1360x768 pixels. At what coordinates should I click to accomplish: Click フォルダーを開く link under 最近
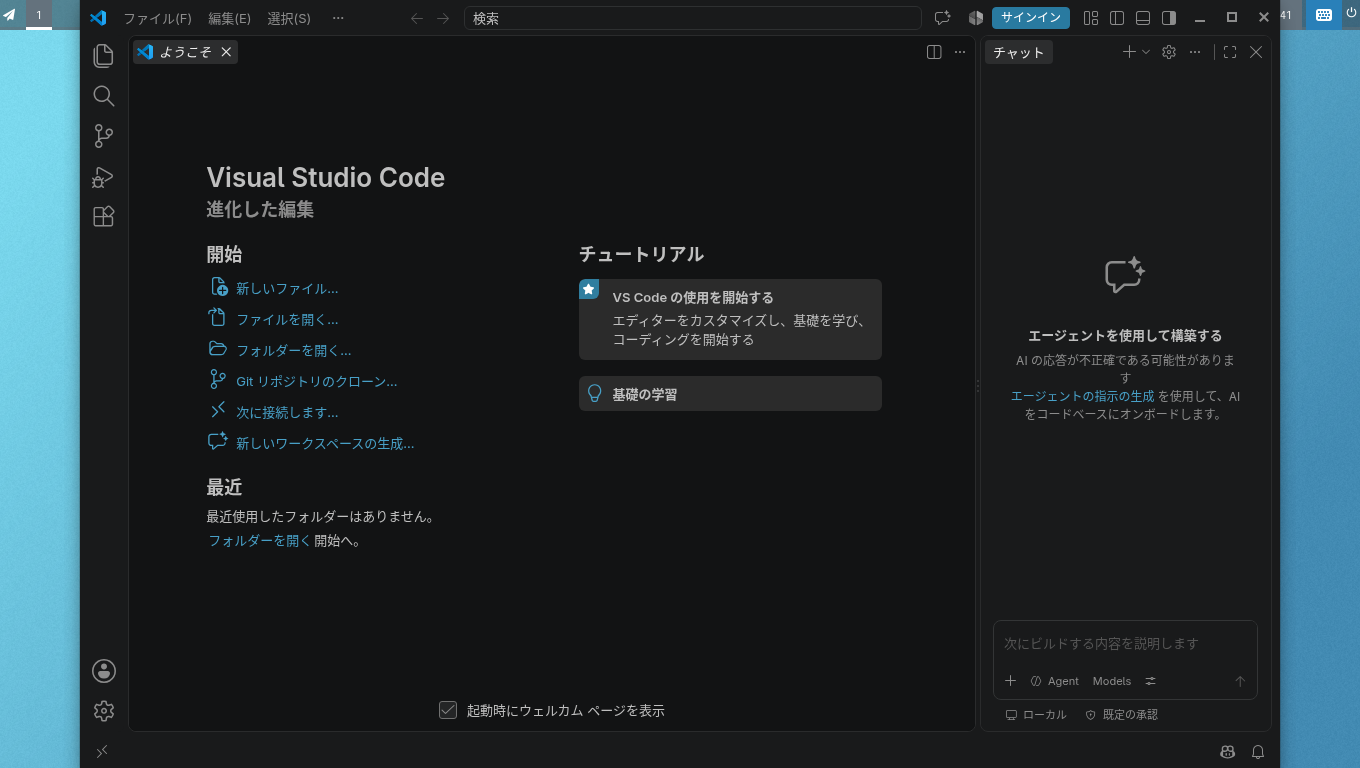[260, 541]
